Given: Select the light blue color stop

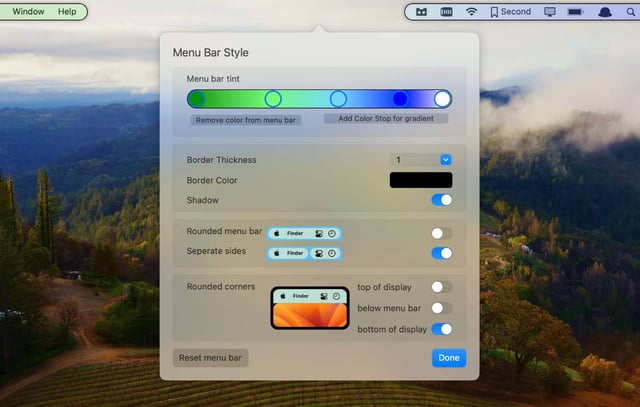Looking at the screenshot, I should pos(338,99).
